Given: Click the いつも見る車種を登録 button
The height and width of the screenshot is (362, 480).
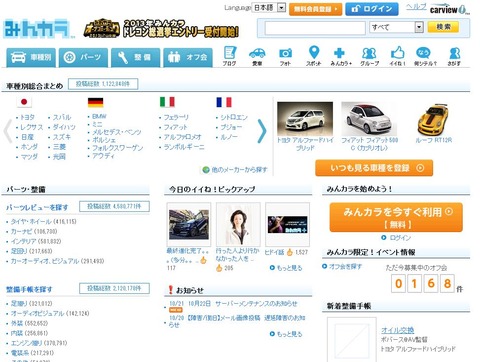Looking at the screenshot, I should pyautogui.click(x=374, y=168).
